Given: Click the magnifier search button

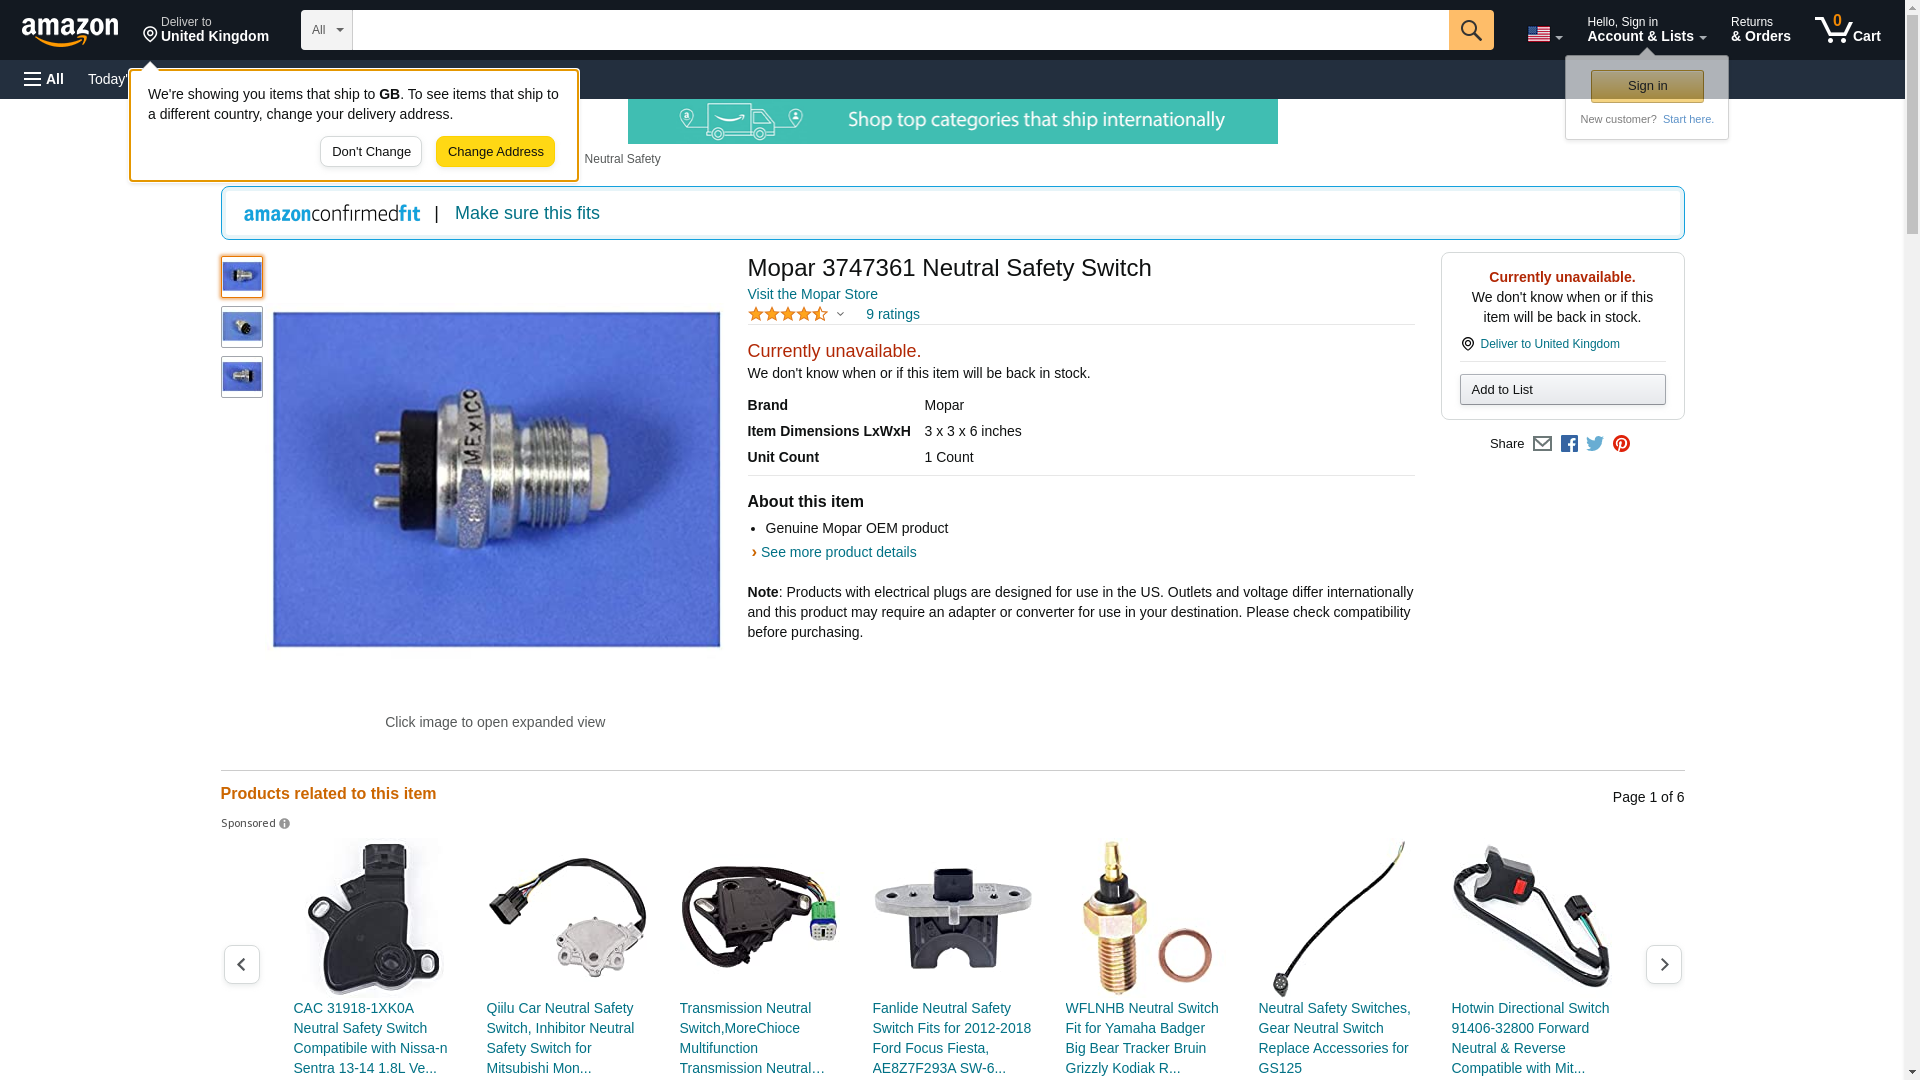Looking at the screenshot, I should (x=1470, y=30).
